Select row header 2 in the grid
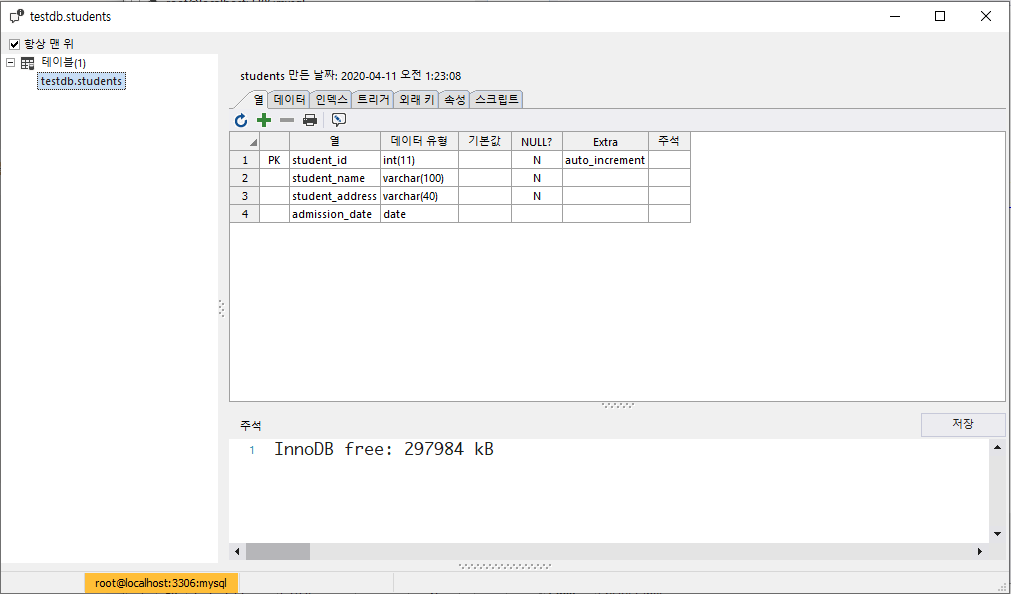The width and height of the screenshot is (1011, 594). (x=244, y=178)
